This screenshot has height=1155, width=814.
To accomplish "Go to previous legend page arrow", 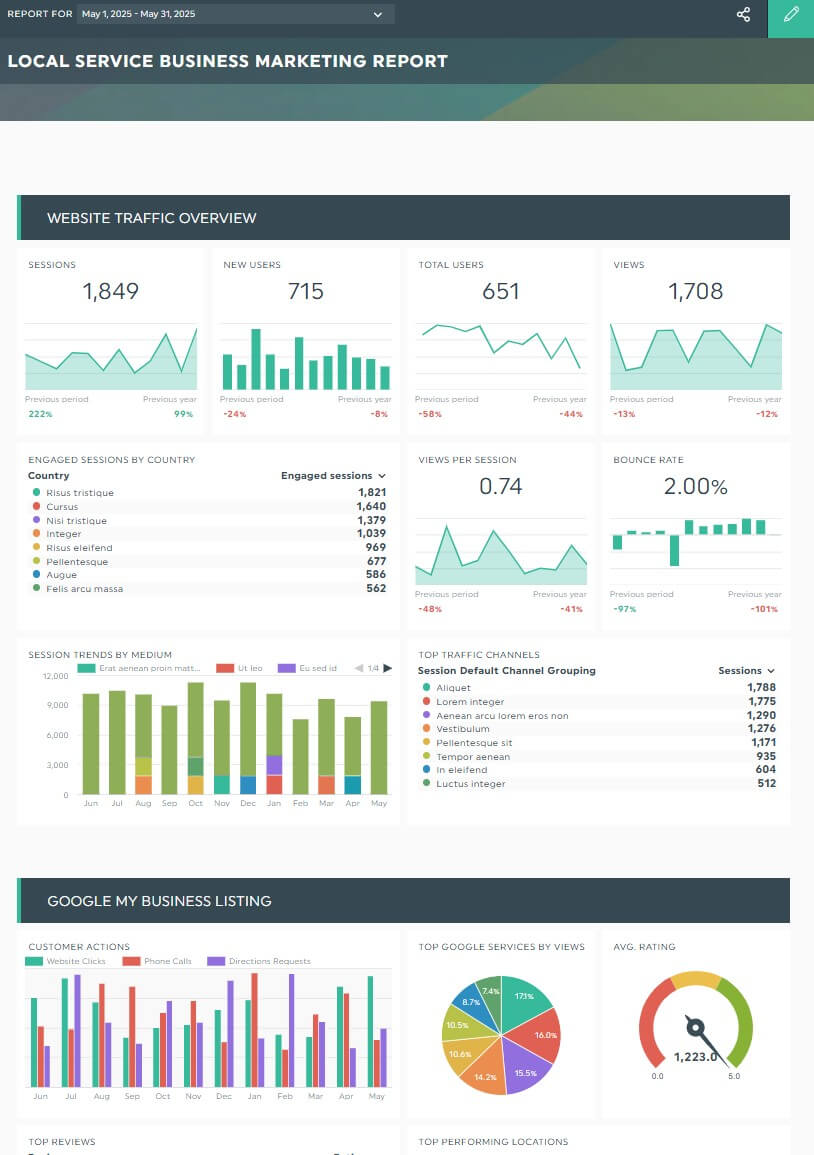I will coord(359,668).
